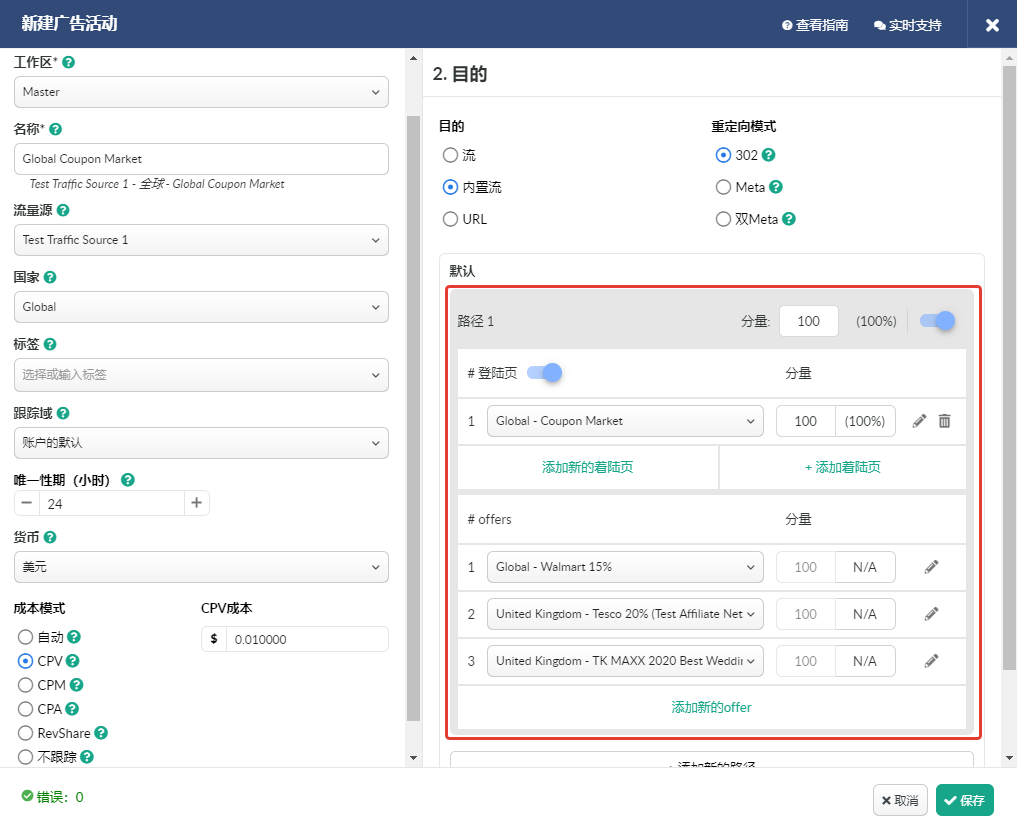Click help icon next to 工作区 label
The image size is (1017, 830).
pos(69,62)
